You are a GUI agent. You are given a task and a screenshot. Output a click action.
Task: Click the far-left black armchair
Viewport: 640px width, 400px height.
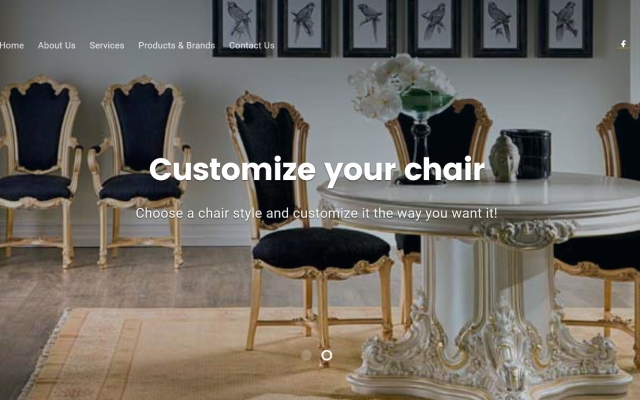click(x=40, y=171)
